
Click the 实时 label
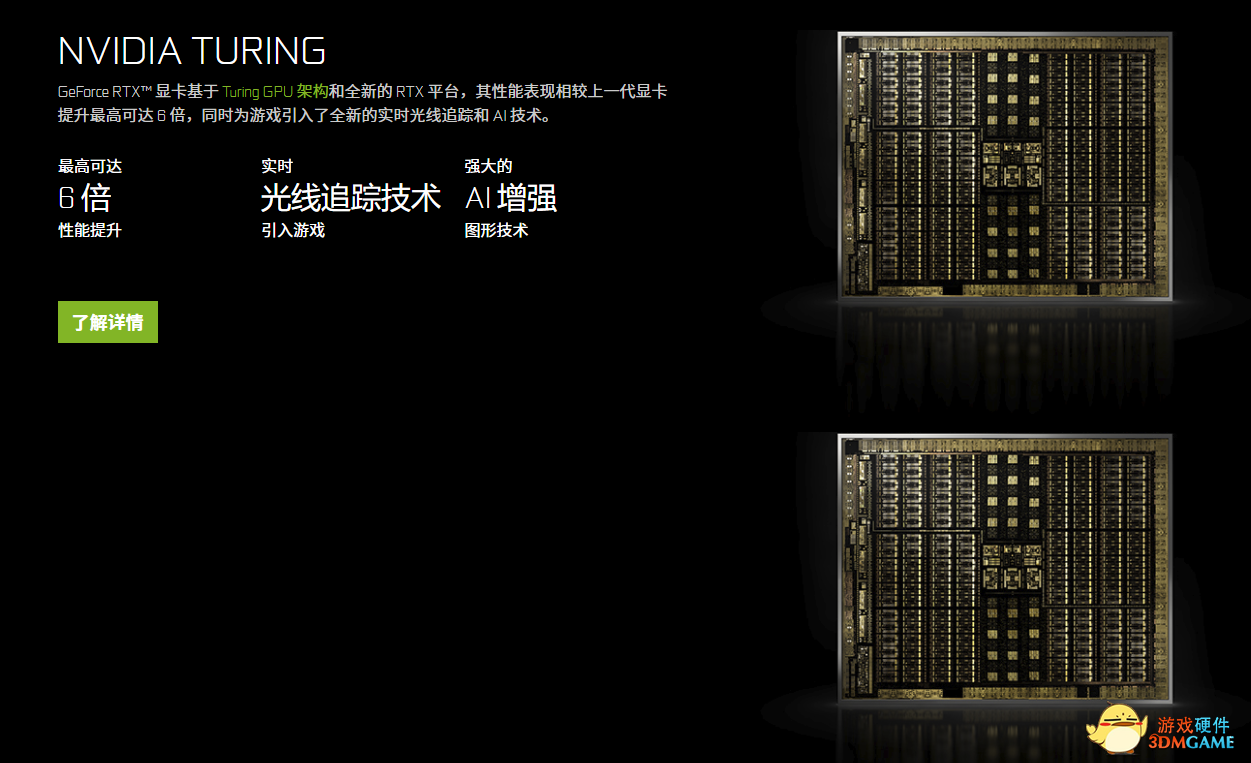[x=277, y=166]
